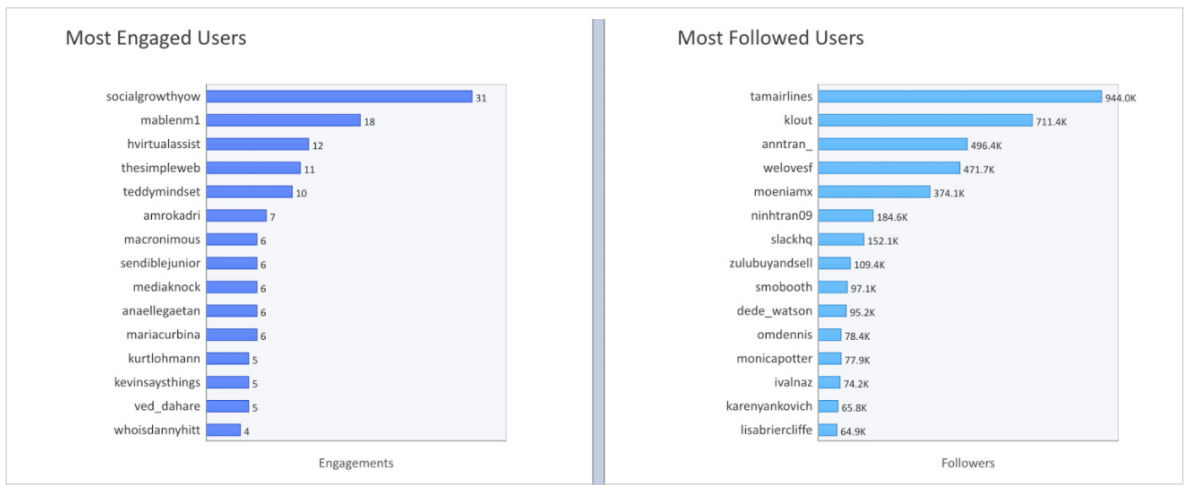This screenshot has height=492, width=1192.
Task: Select the zulubuyandsell username label
Action: [771, 263]
